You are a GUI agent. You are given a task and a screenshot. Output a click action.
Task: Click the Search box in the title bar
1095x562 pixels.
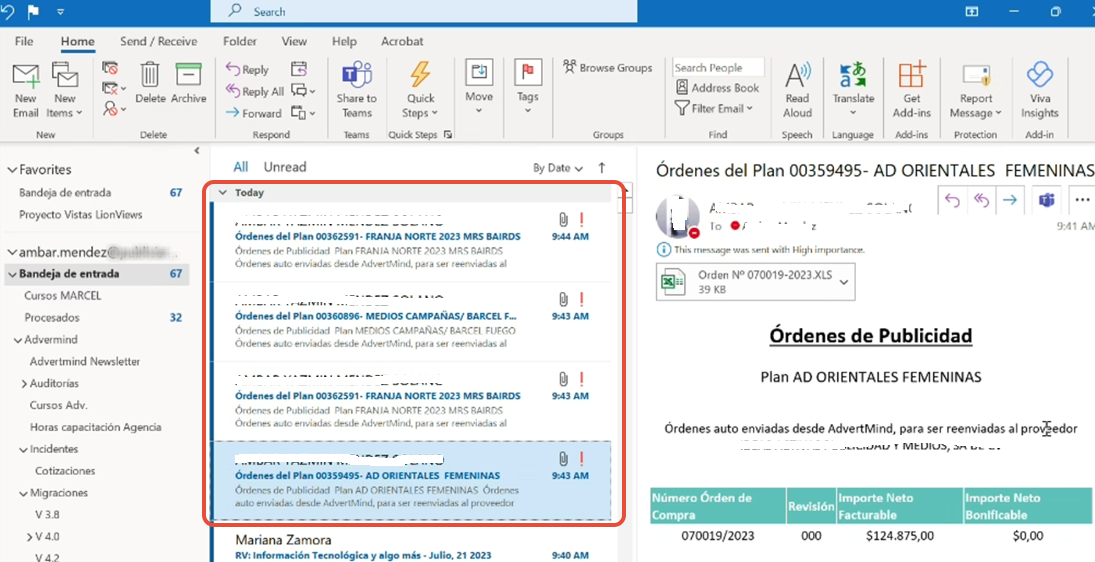pyautogui.click(x=424, y=11)
